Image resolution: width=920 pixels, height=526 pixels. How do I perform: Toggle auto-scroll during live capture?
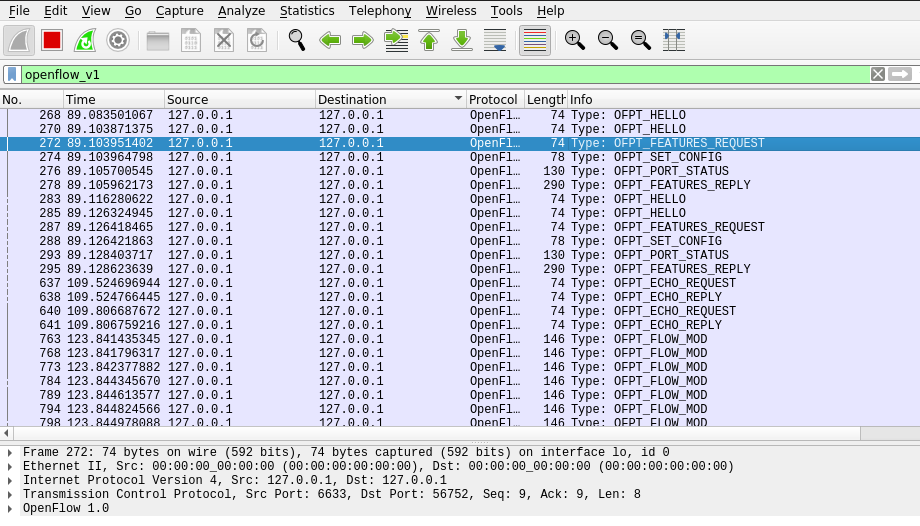[x=495, y=40]
